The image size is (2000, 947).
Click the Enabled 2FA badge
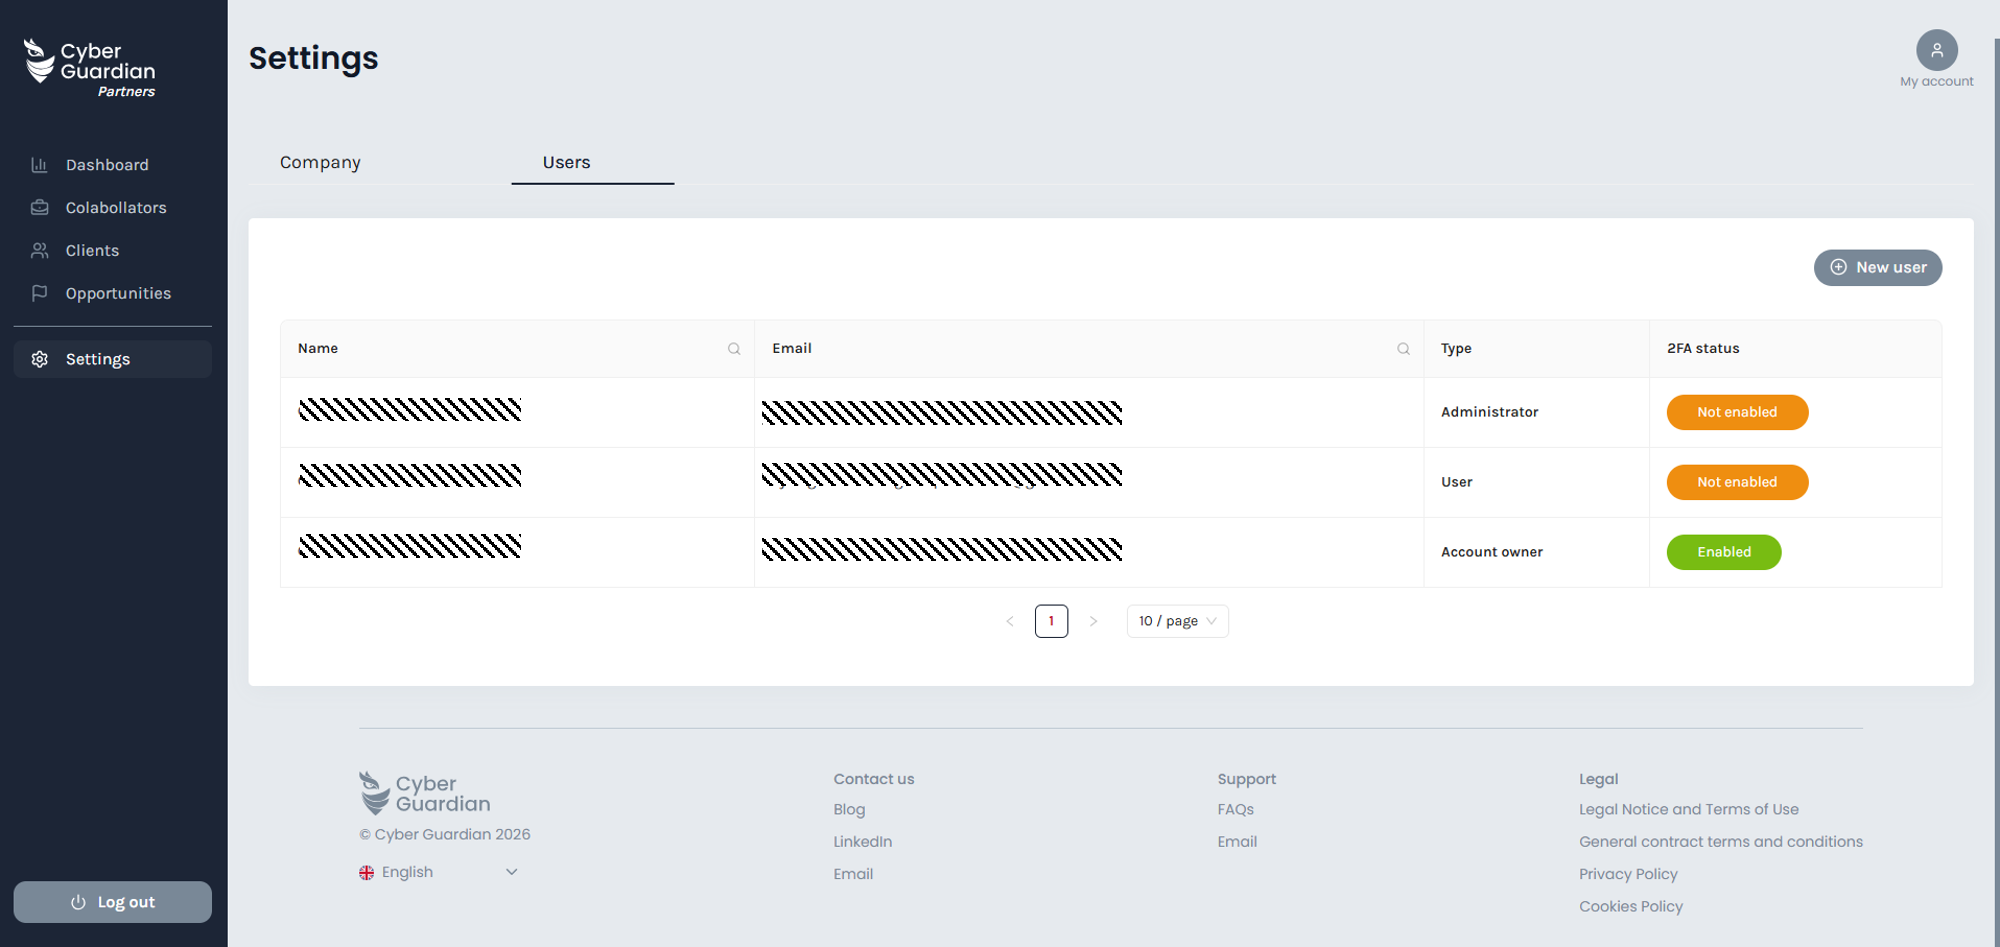(1723, 552)
